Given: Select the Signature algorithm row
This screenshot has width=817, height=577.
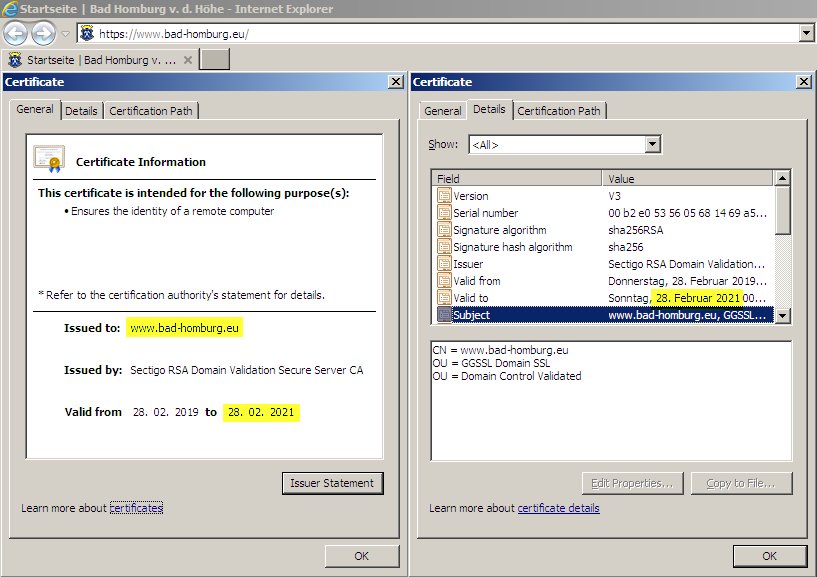Looking at the screenshot, I should (603, 230).
